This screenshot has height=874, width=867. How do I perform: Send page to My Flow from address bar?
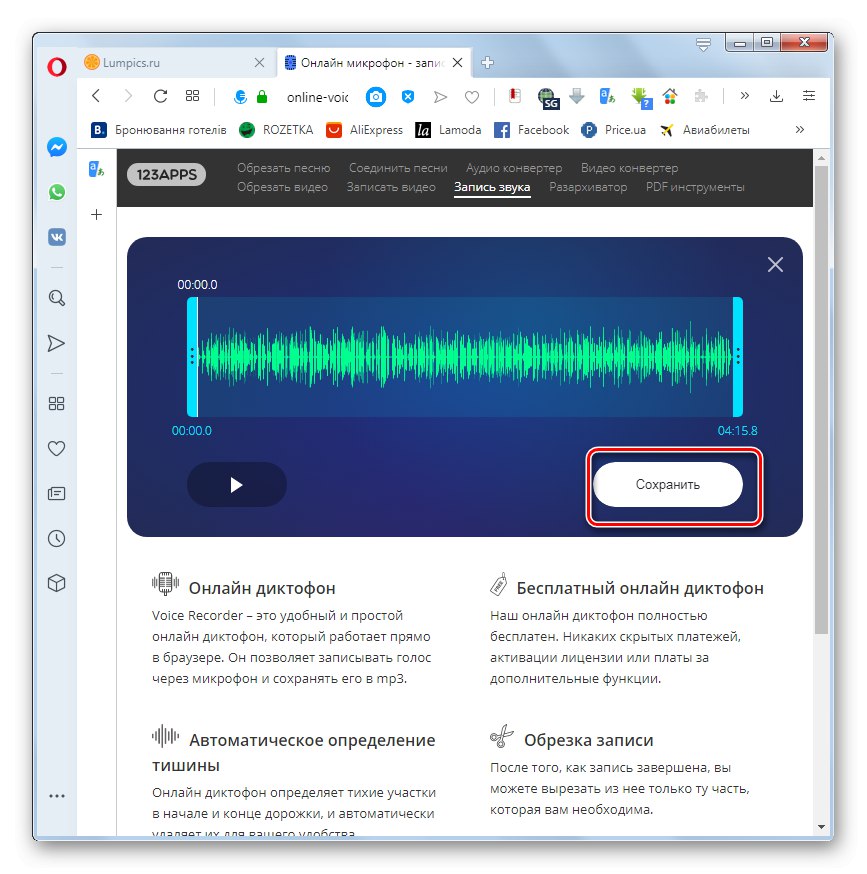[440, 98]
